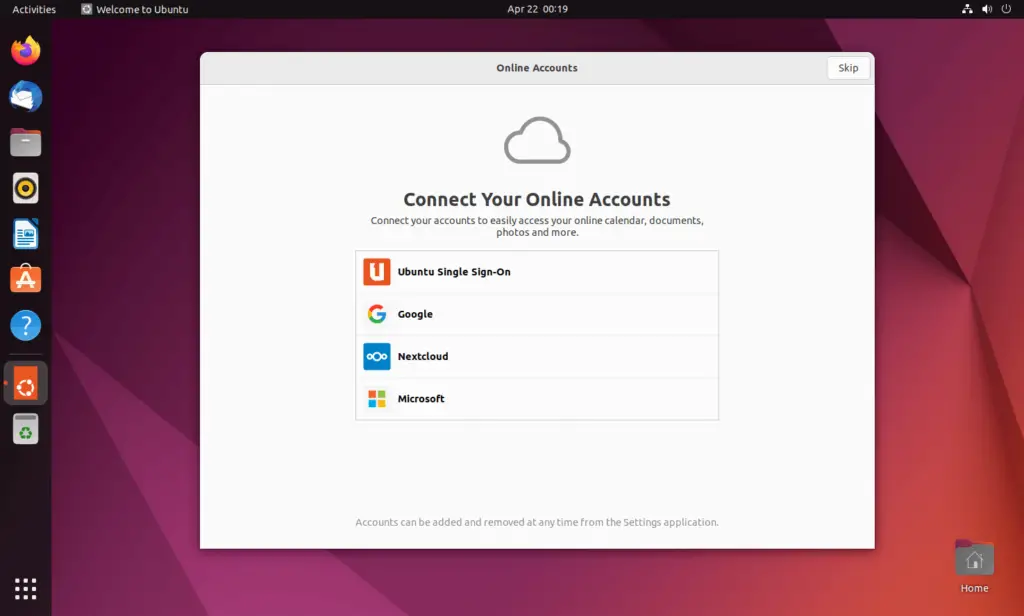This screenshot has width=1024, height=616.
Task: Open LibreOffice Writer from the dock
Action: click(x=24, y=233)
